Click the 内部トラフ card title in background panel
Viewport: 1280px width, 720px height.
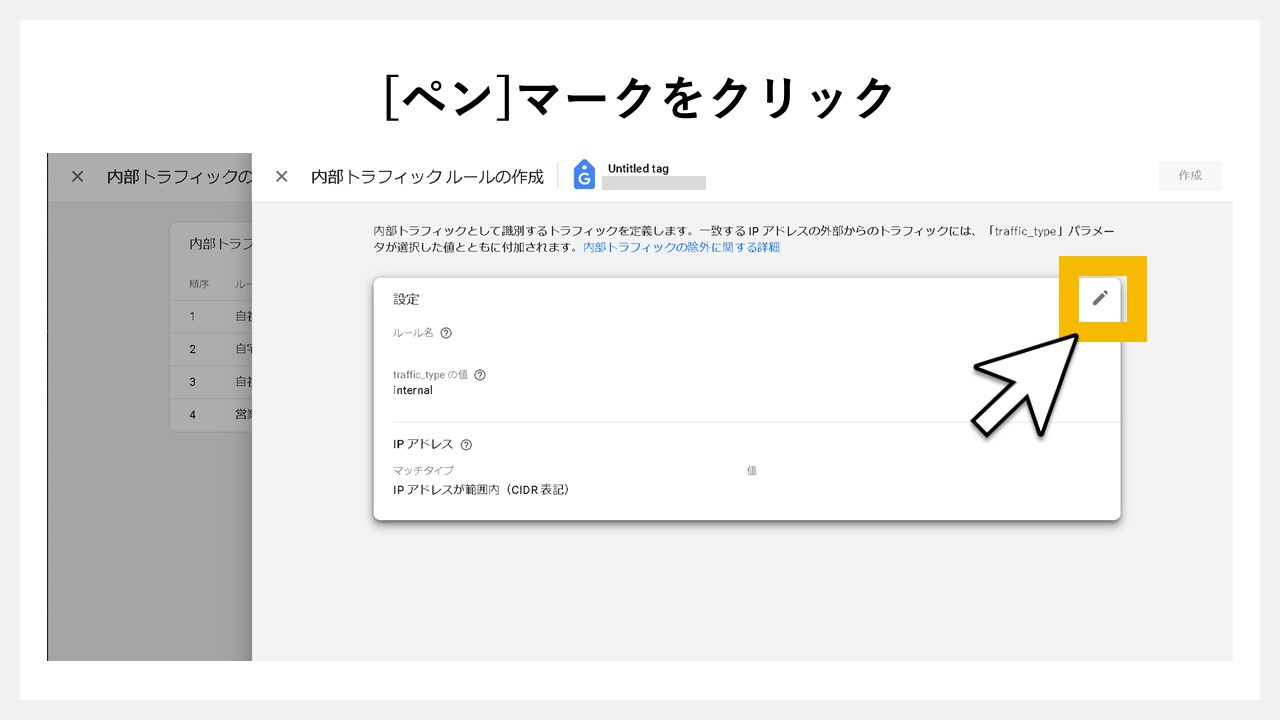[213, 241]
